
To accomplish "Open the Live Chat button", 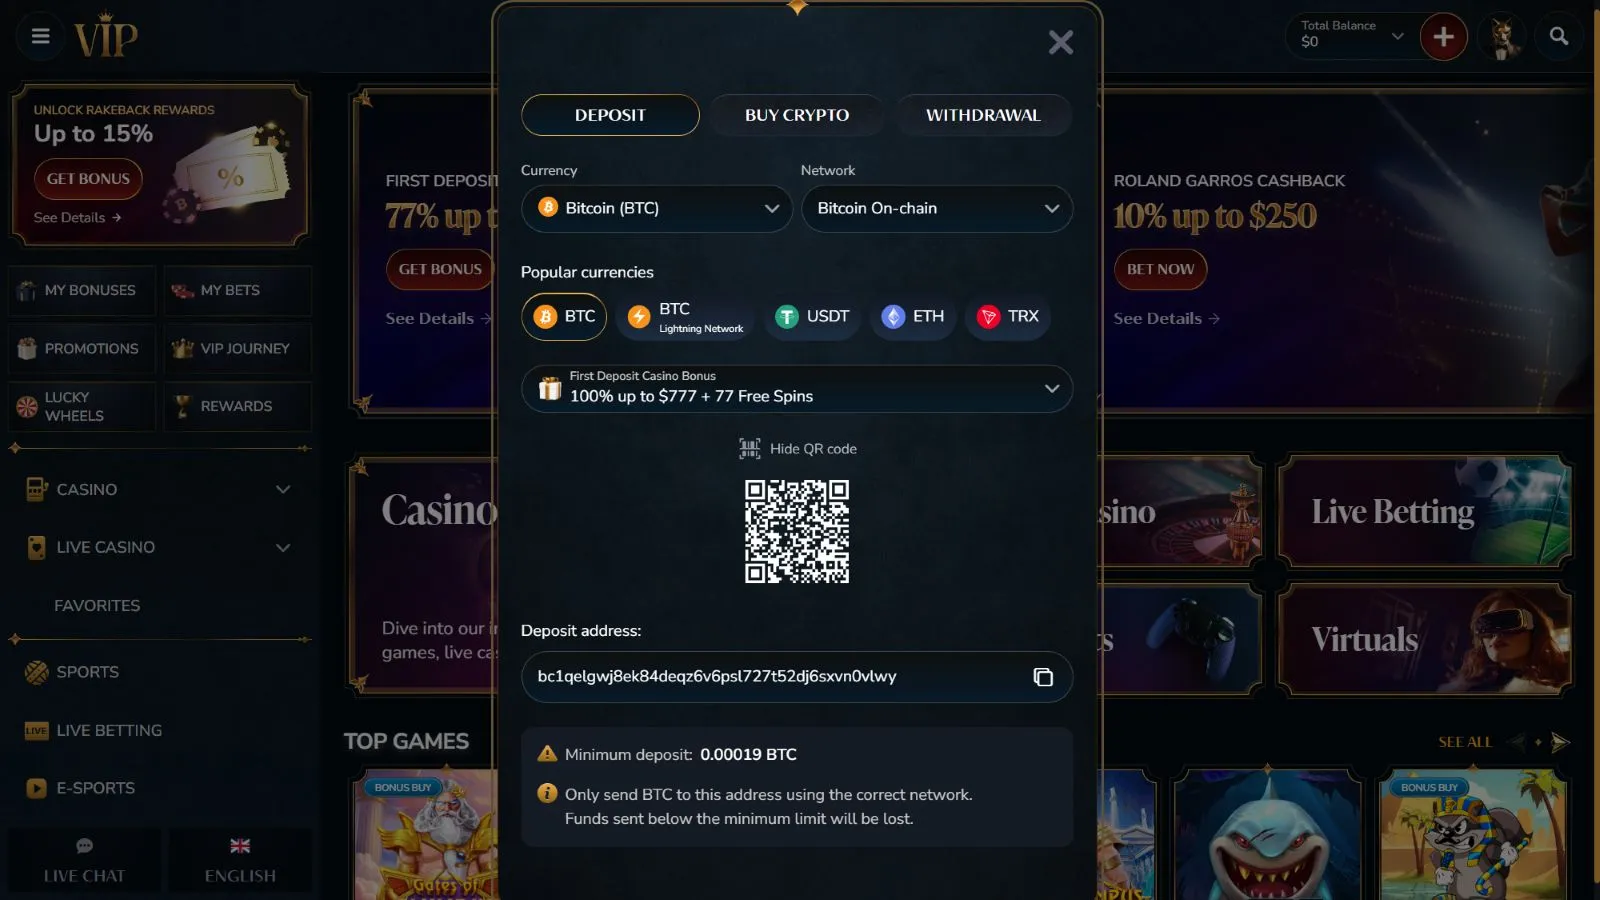I will click(85, 860).
